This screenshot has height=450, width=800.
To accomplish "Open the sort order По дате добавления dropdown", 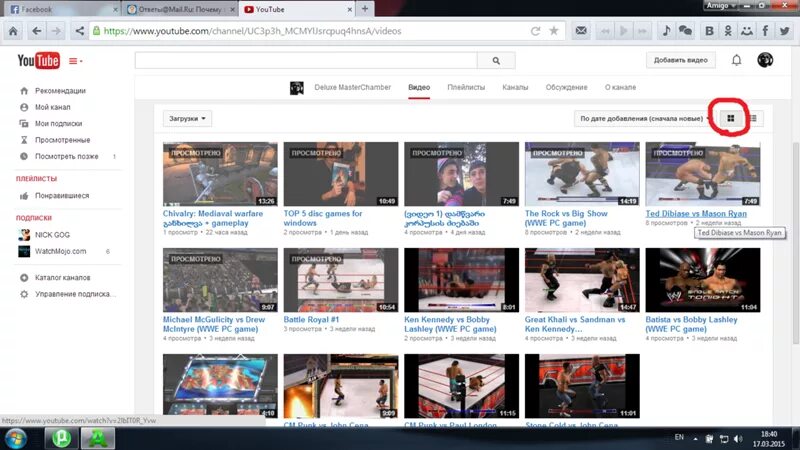I will click(644, 118).
